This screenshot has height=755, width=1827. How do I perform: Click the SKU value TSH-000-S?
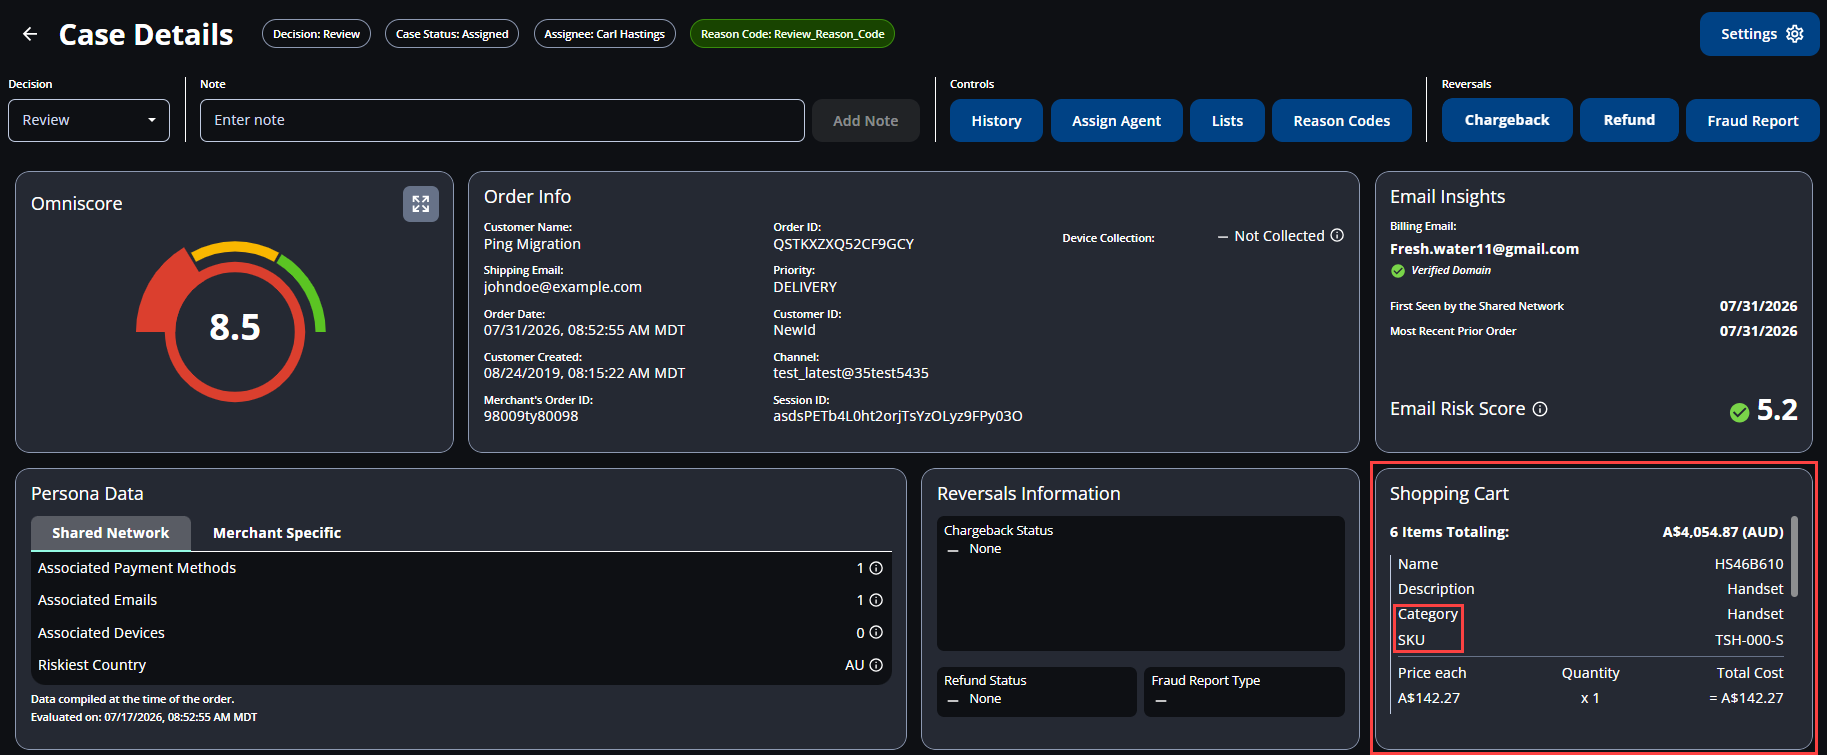[1749, 640]
